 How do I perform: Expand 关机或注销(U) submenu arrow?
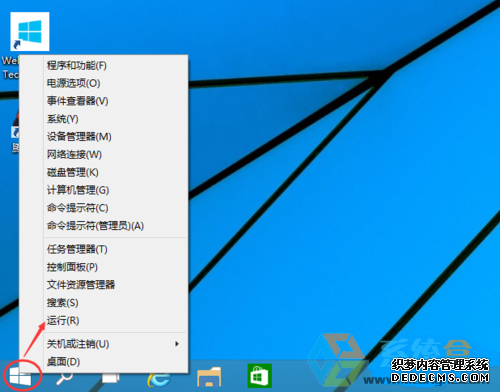[x=177, y=344]
